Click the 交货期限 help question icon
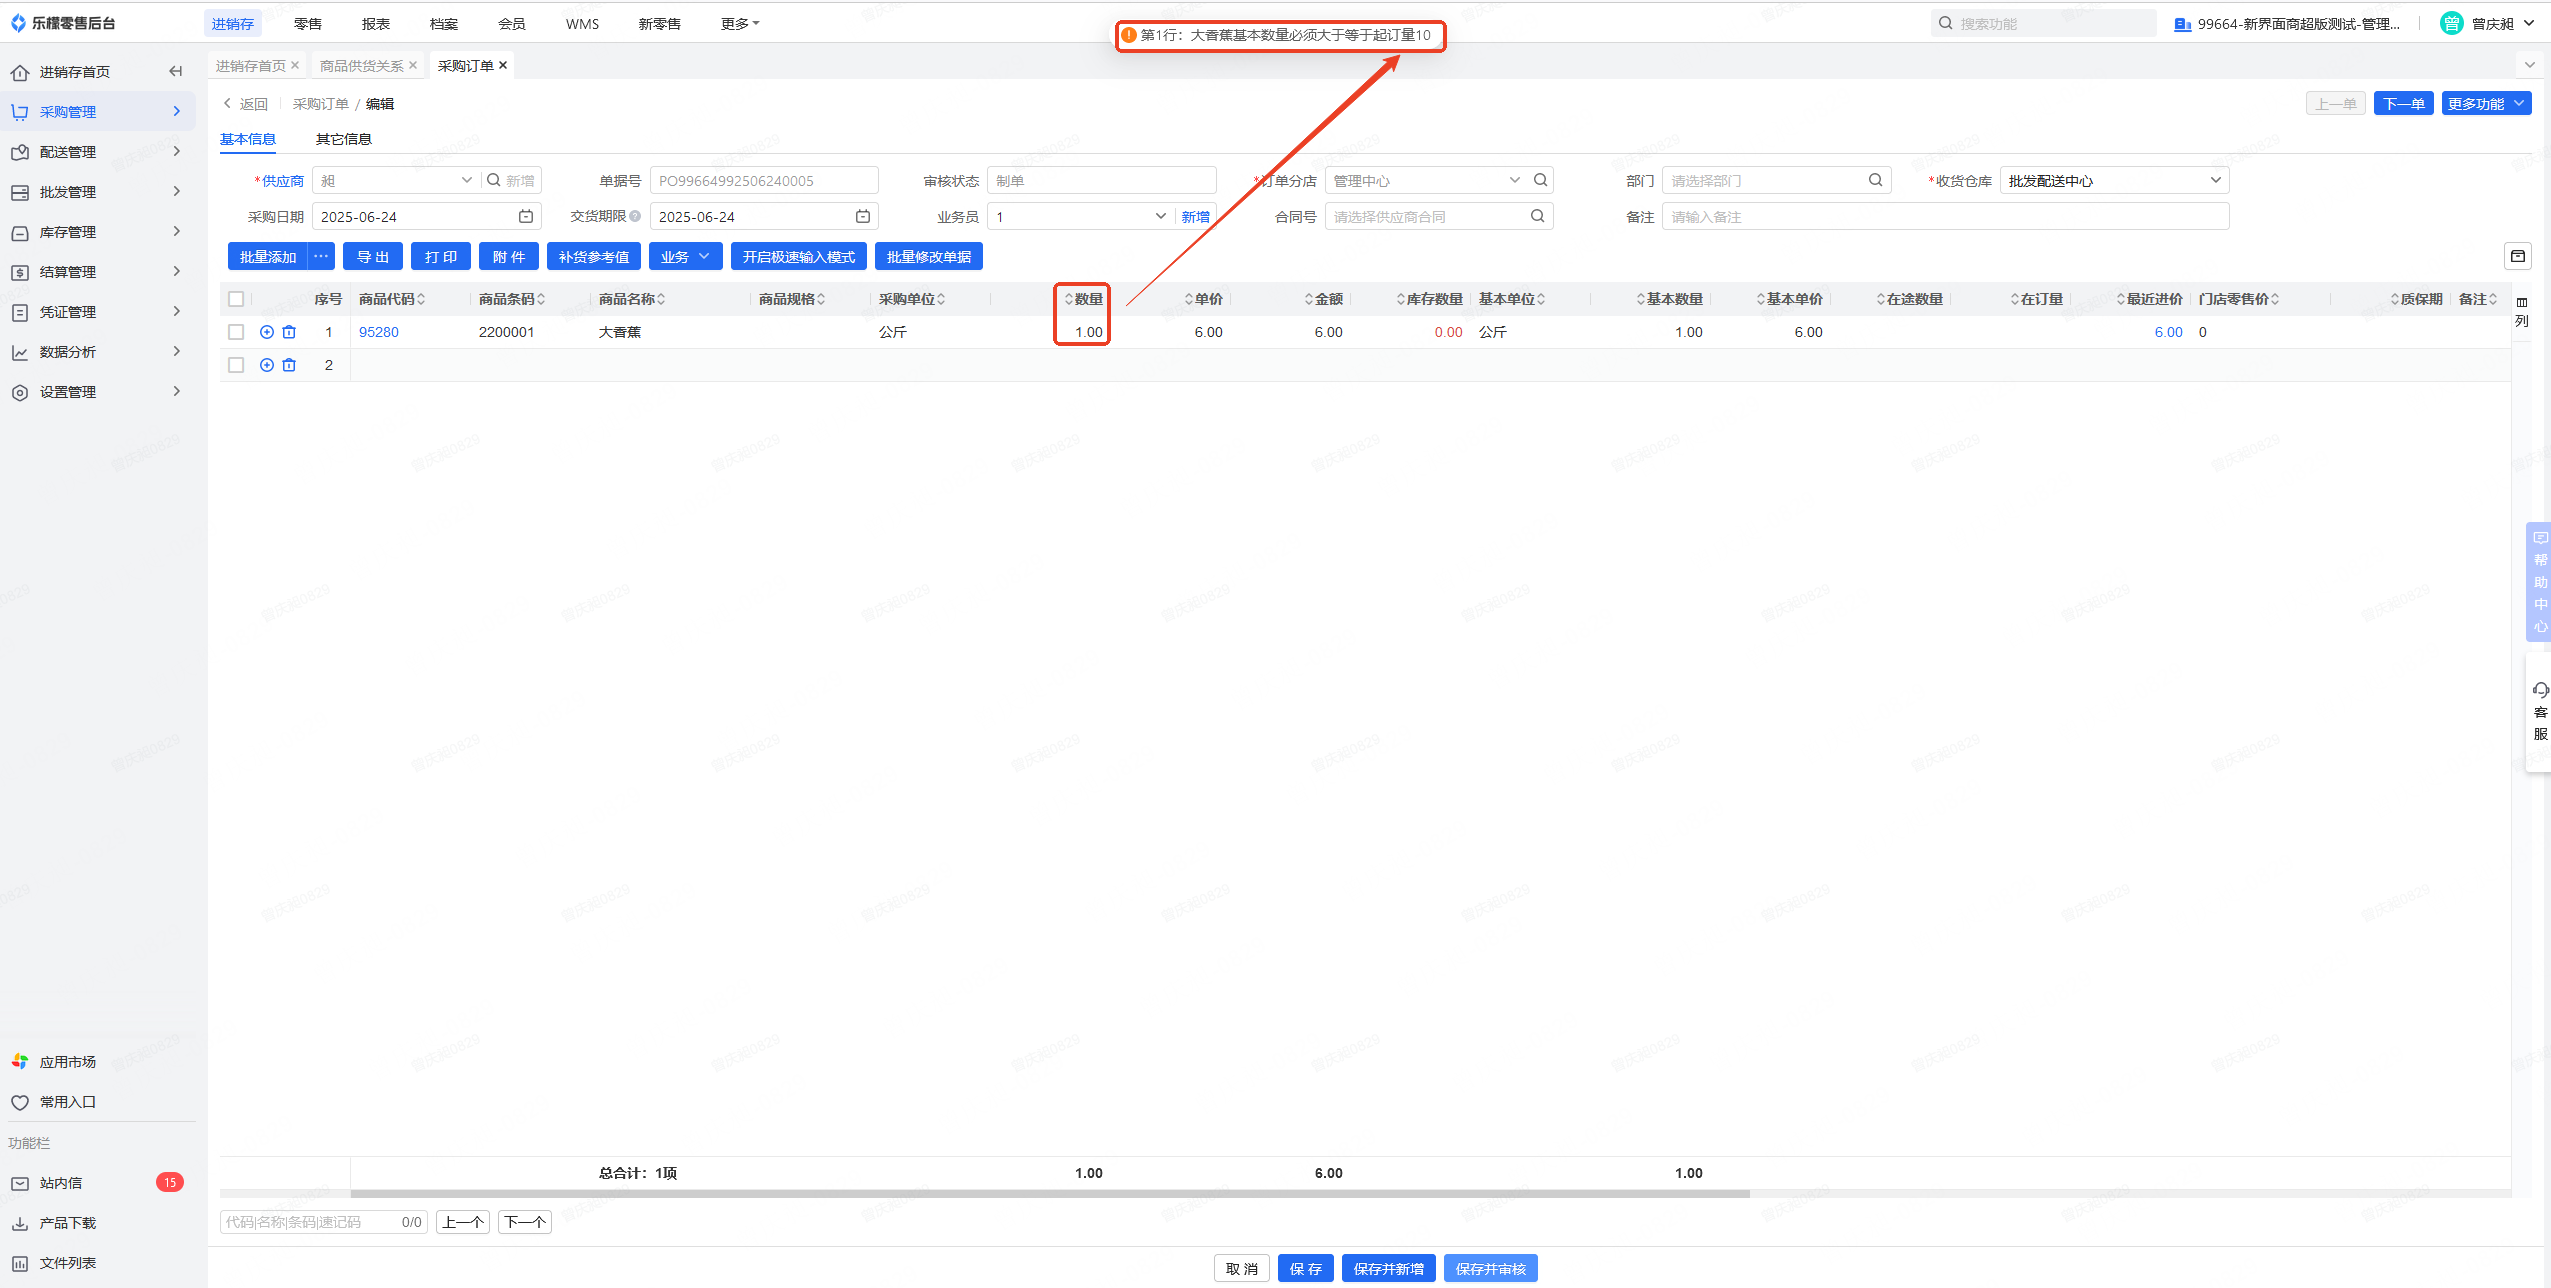The height and width of the screenshot is (1288, 2551). click(x=635, y=216)
